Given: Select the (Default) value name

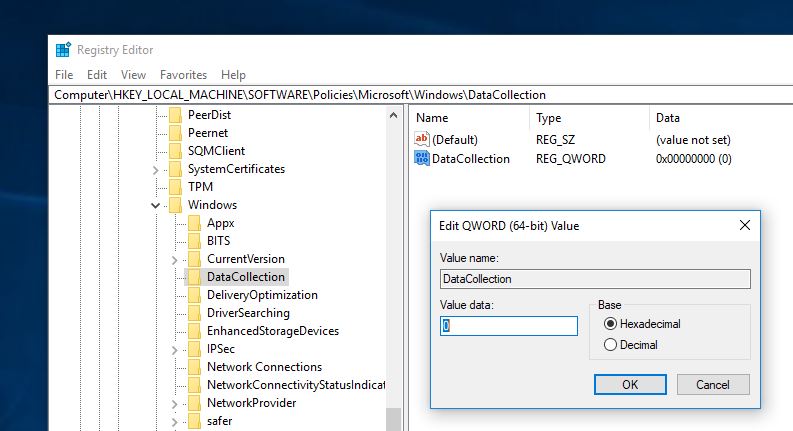Looking at the screenshot, I should [455, 140].
